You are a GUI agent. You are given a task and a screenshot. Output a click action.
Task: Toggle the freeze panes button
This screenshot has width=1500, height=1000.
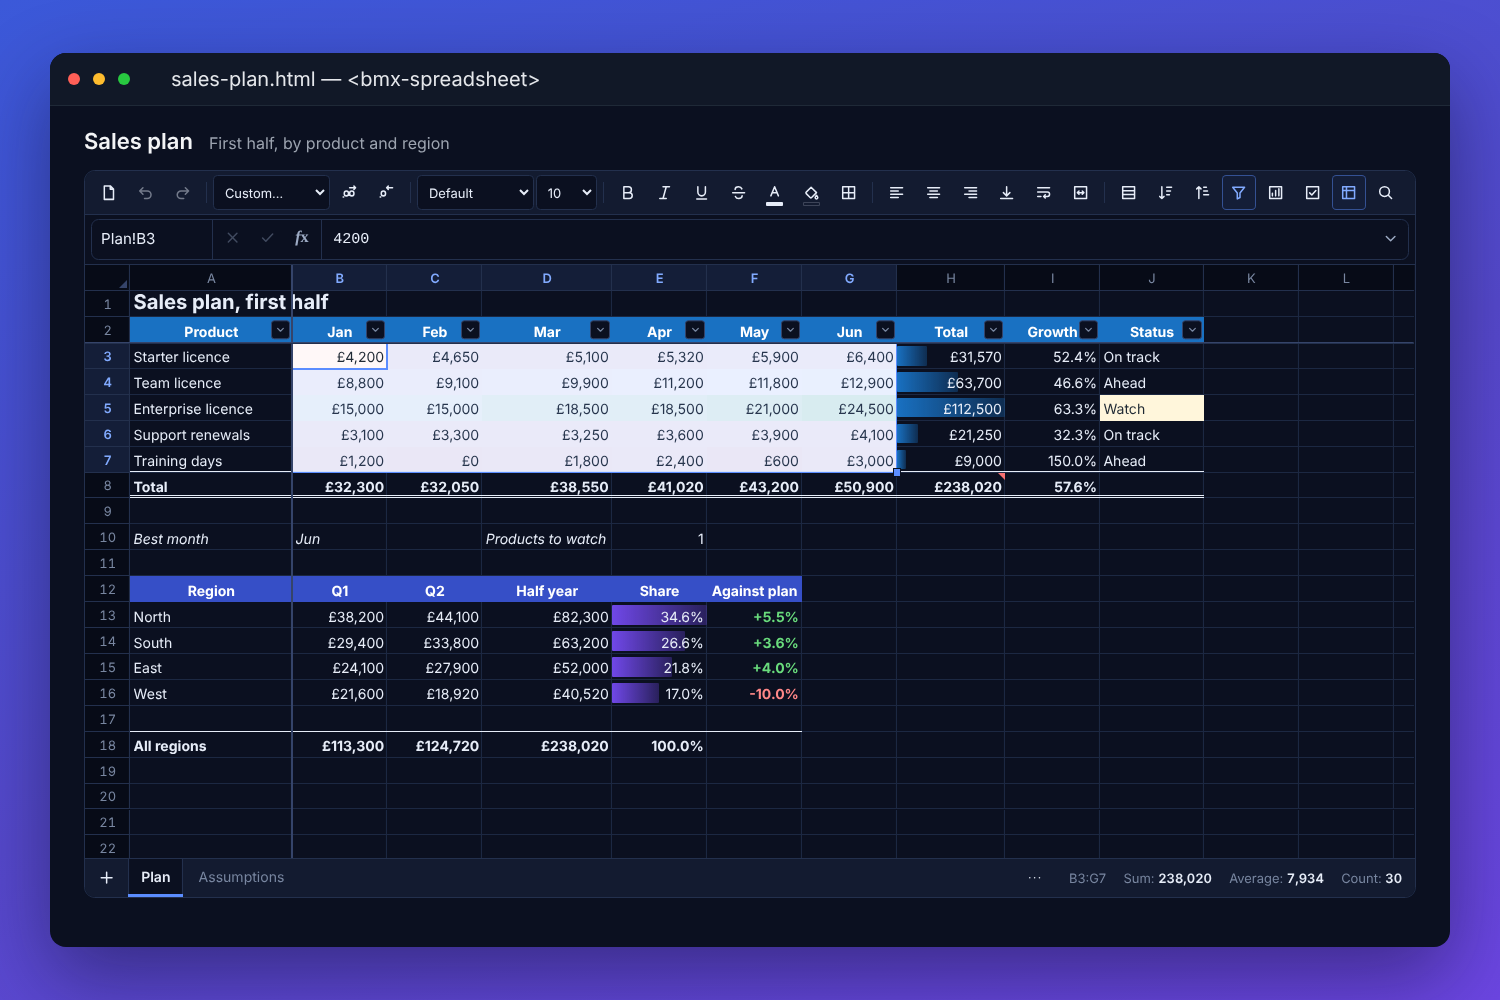tap(1349, 193)
